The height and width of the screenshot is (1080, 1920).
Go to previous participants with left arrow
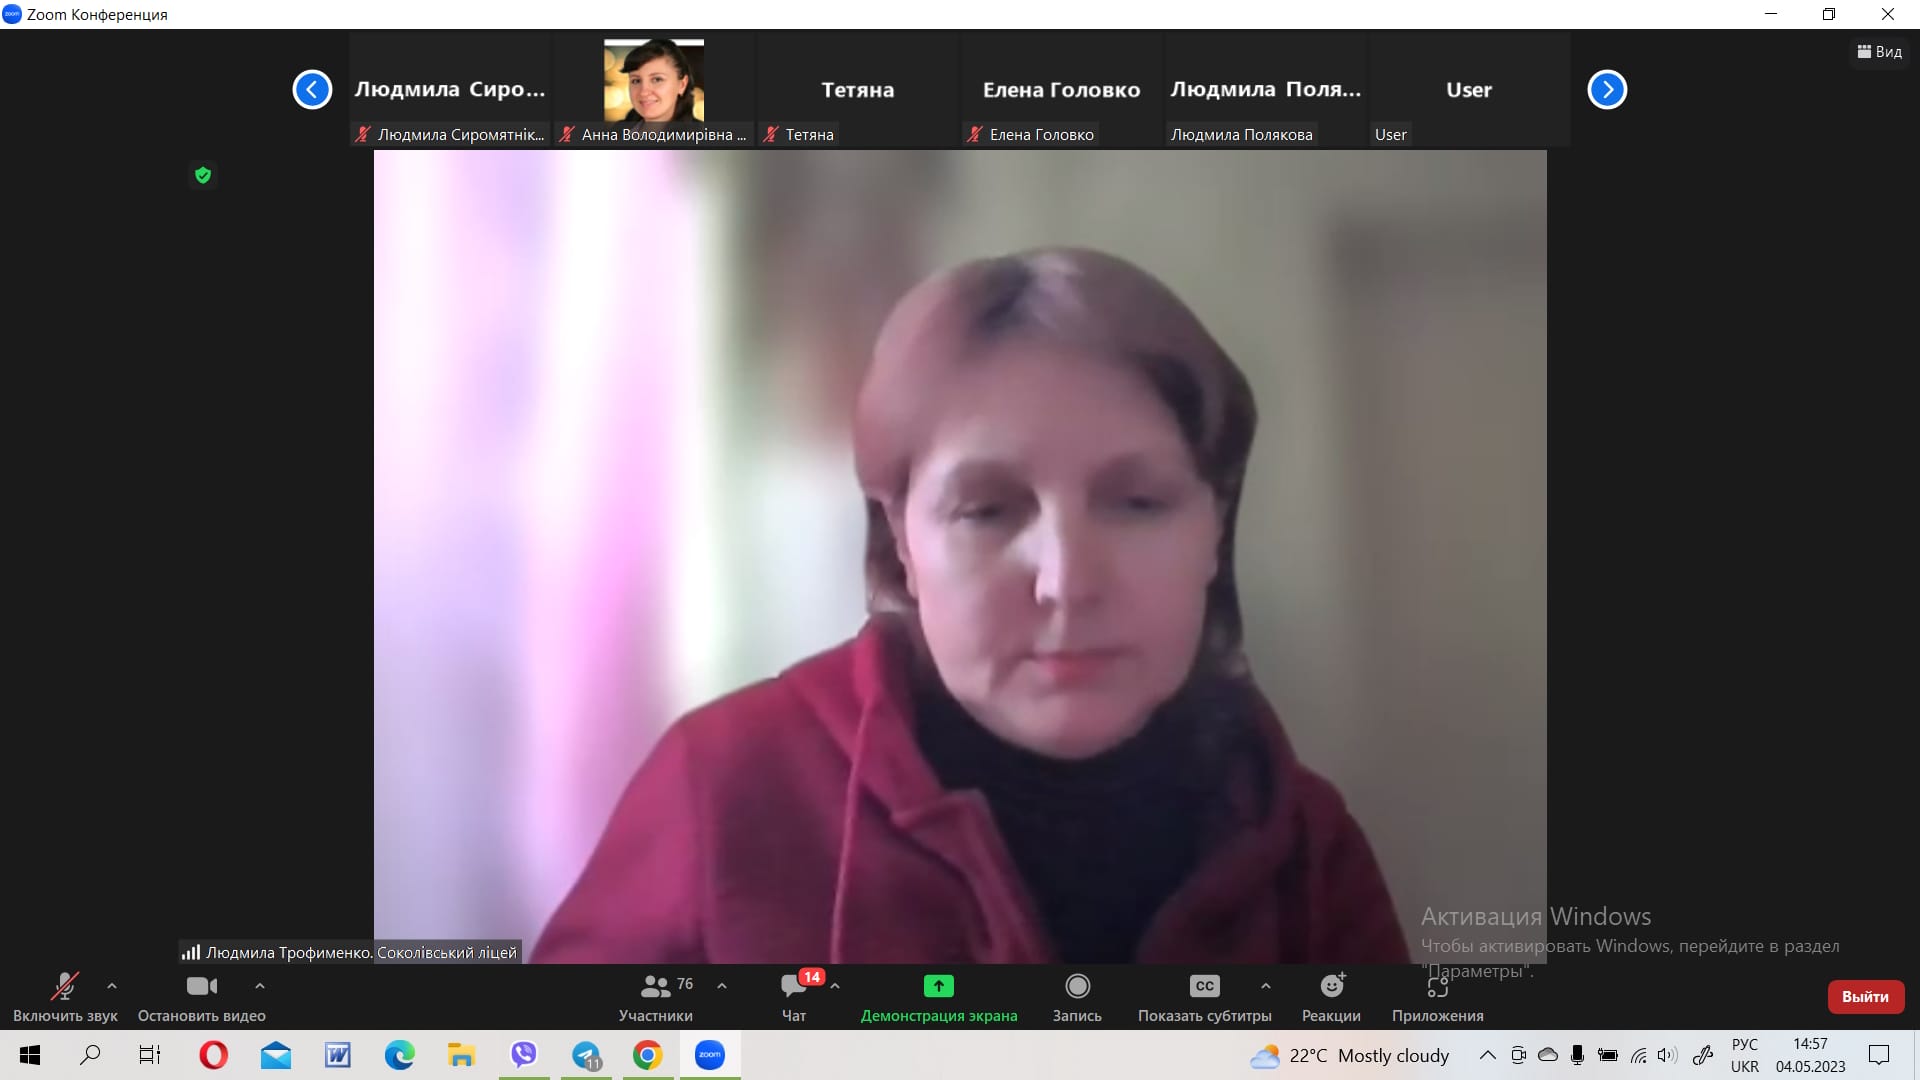click(x=312, y=90)
